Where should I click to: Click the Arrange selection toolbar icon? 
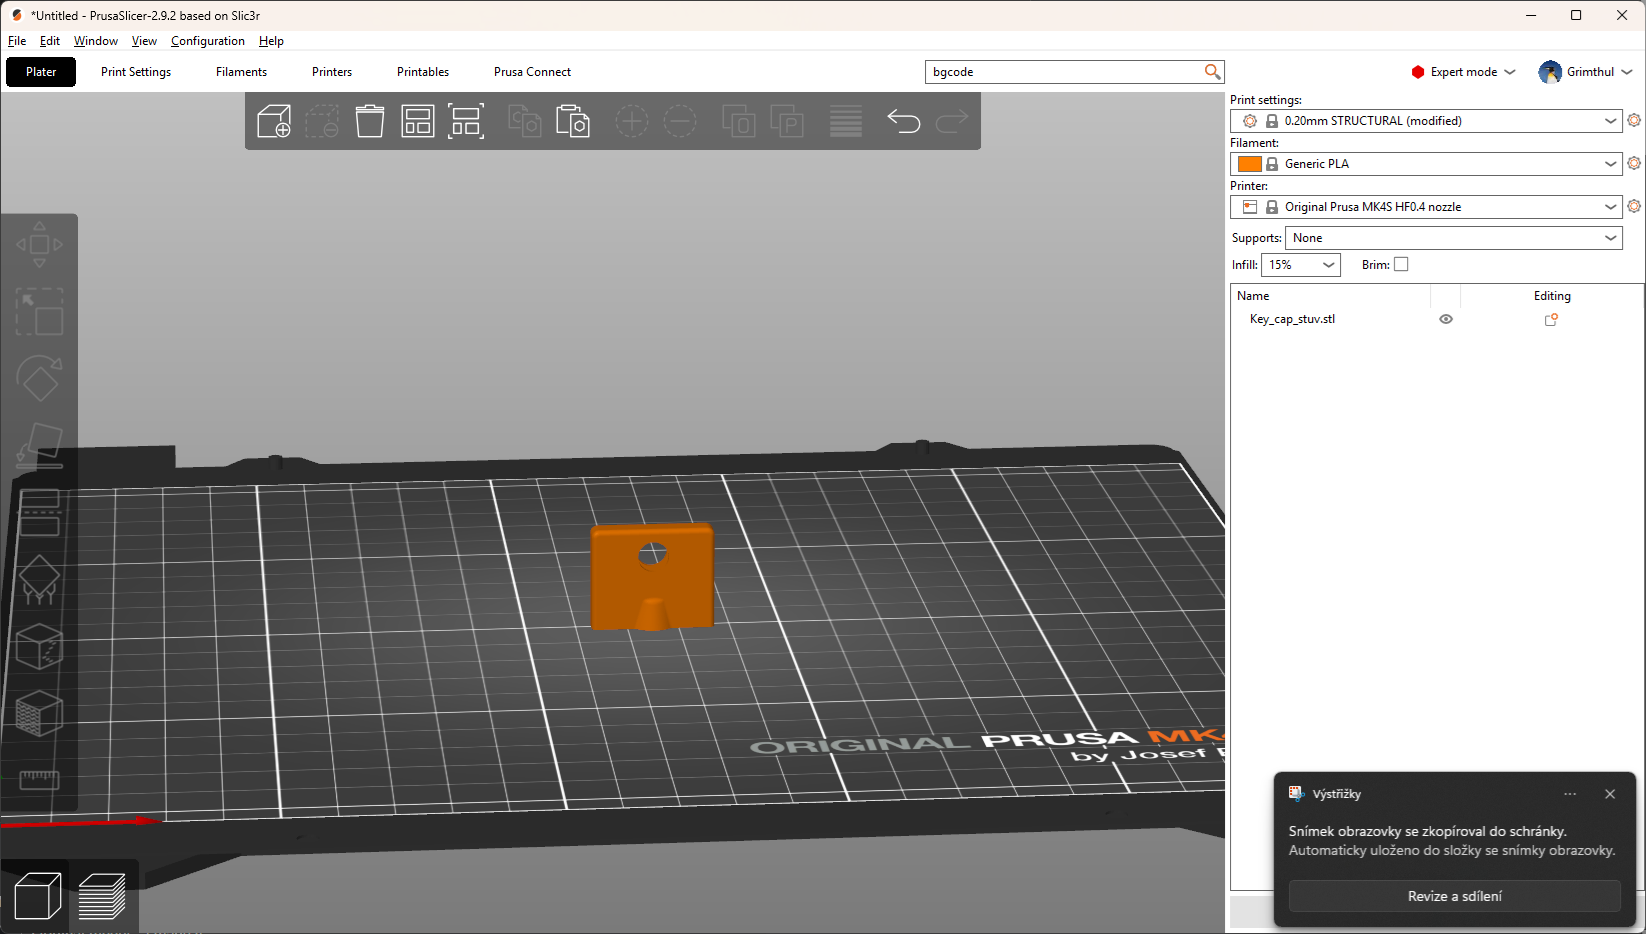click(x=466, y=121)
